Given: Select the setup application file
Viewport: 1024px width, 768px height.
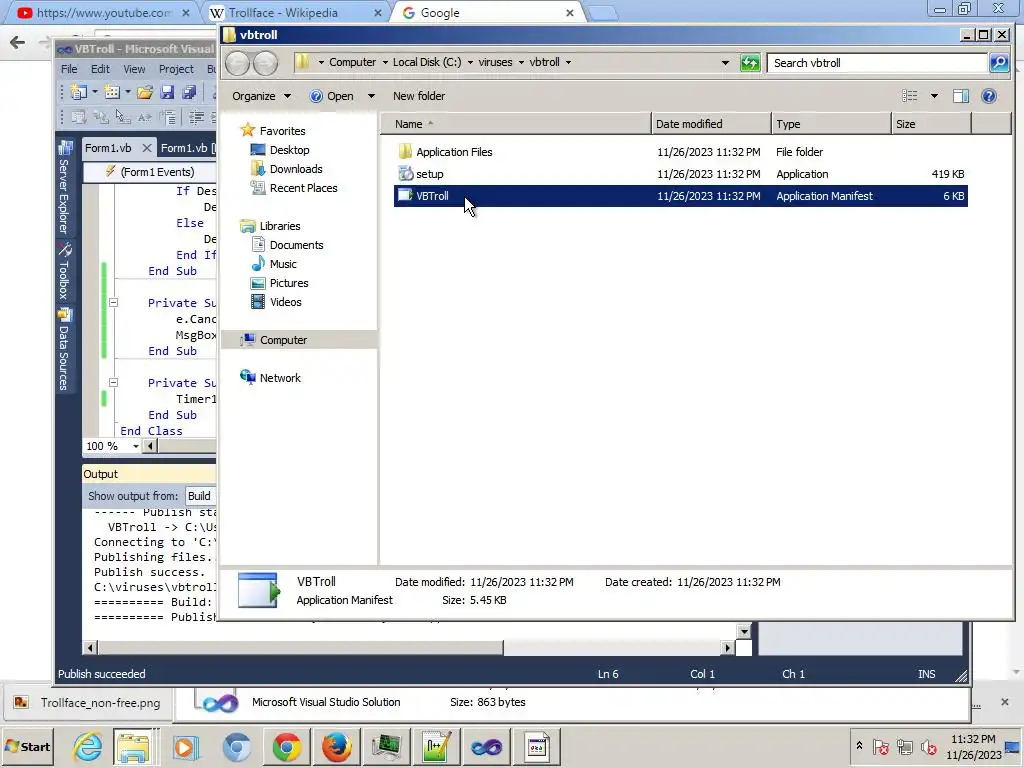Looking at the screenshot, I should click(680, 174).
